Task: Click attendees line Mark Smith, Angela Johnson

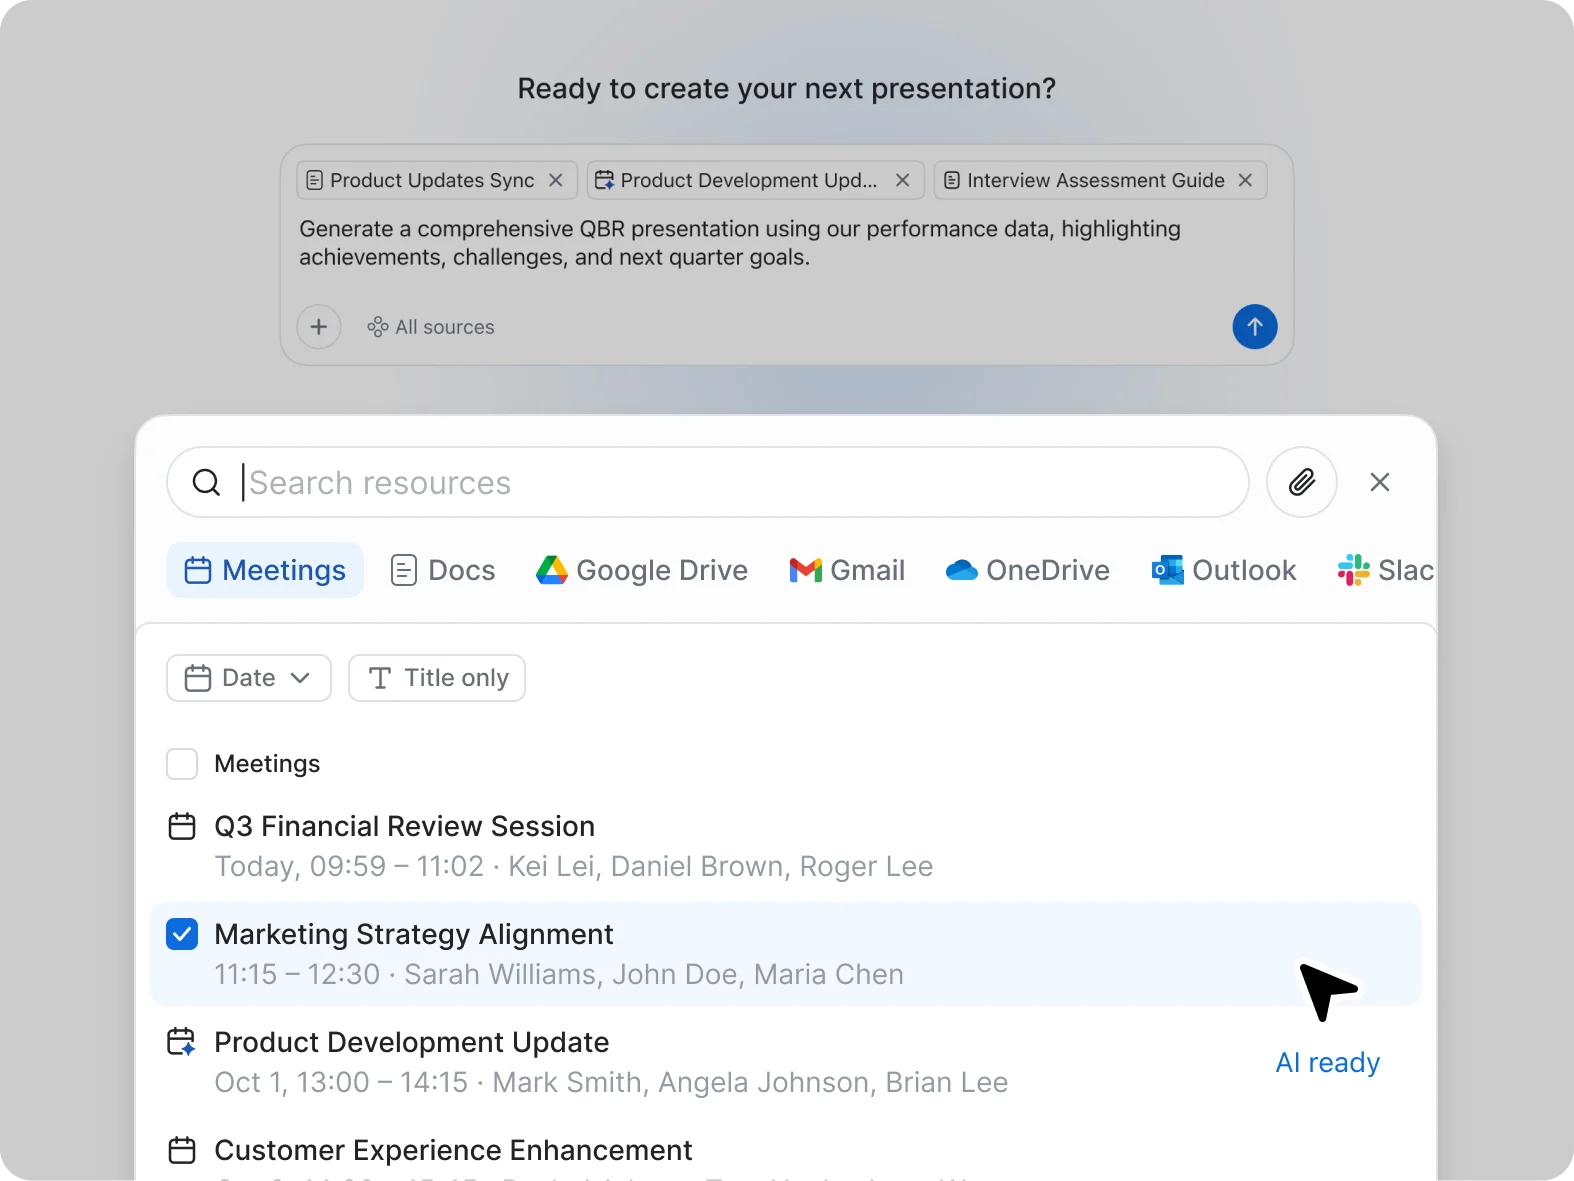Action: click(750, 1082)
